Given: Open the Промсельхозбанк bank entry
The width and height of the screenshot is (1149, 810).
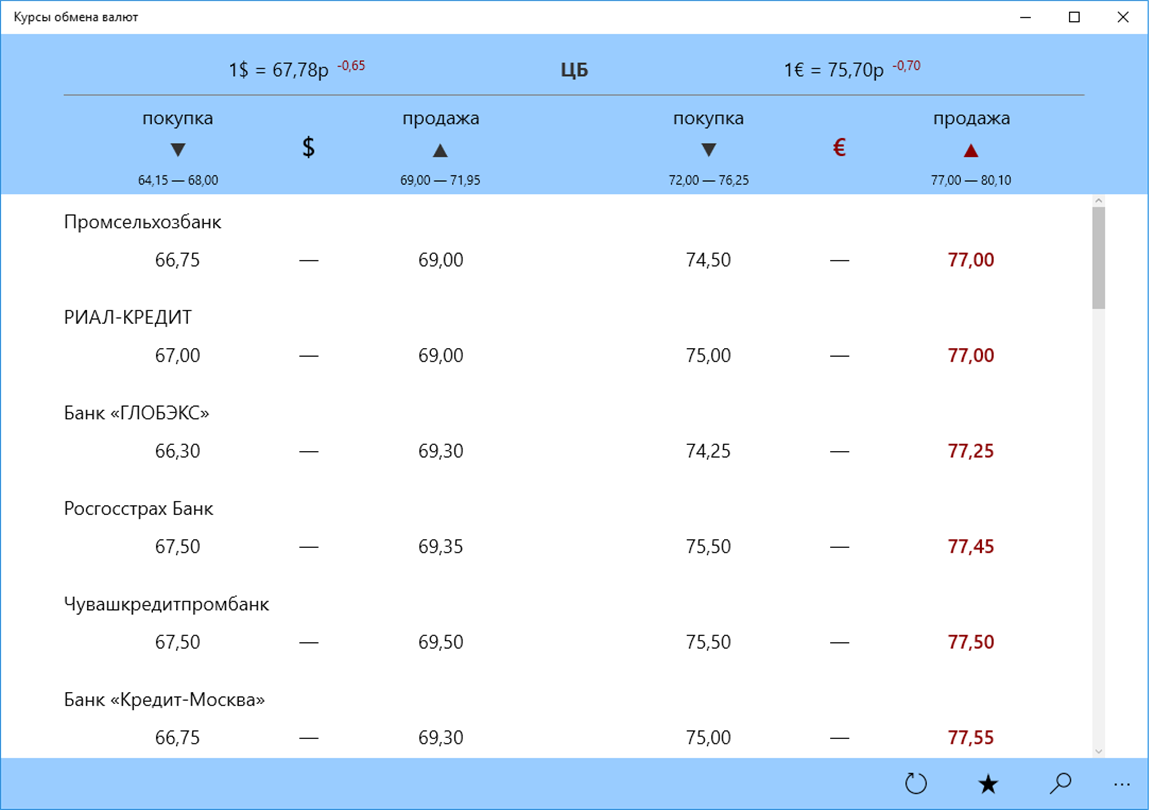Looking at the screenshot, I should click(142, 222).
